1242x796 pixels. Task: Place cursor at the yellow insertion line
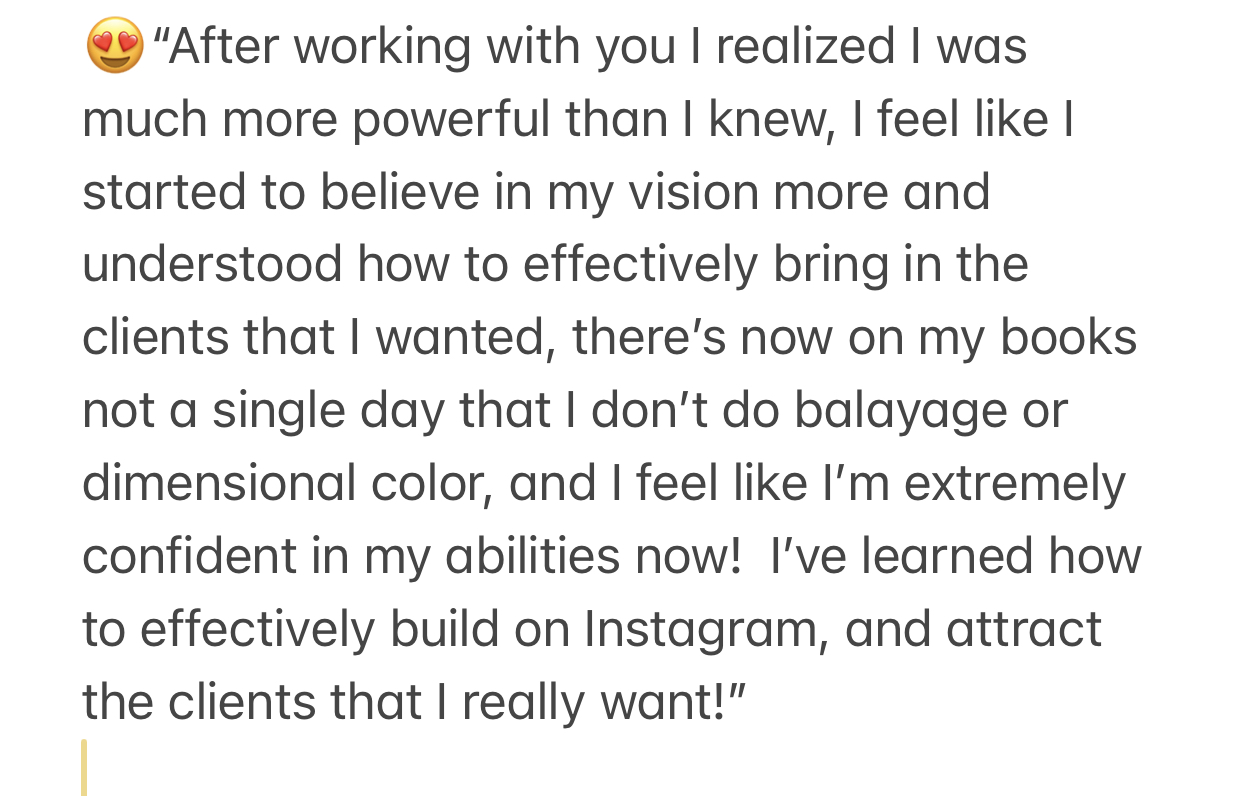click(84, 767)
